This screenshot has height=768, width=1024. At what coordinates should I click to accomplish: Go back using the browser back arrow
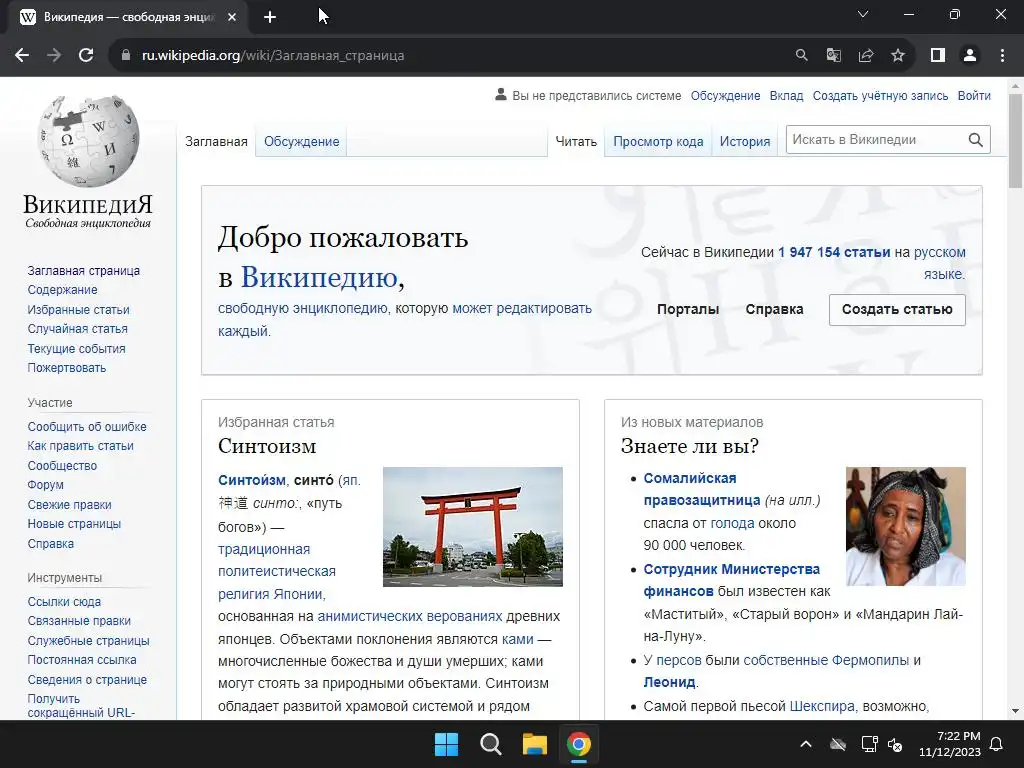[x=22, y=56]
